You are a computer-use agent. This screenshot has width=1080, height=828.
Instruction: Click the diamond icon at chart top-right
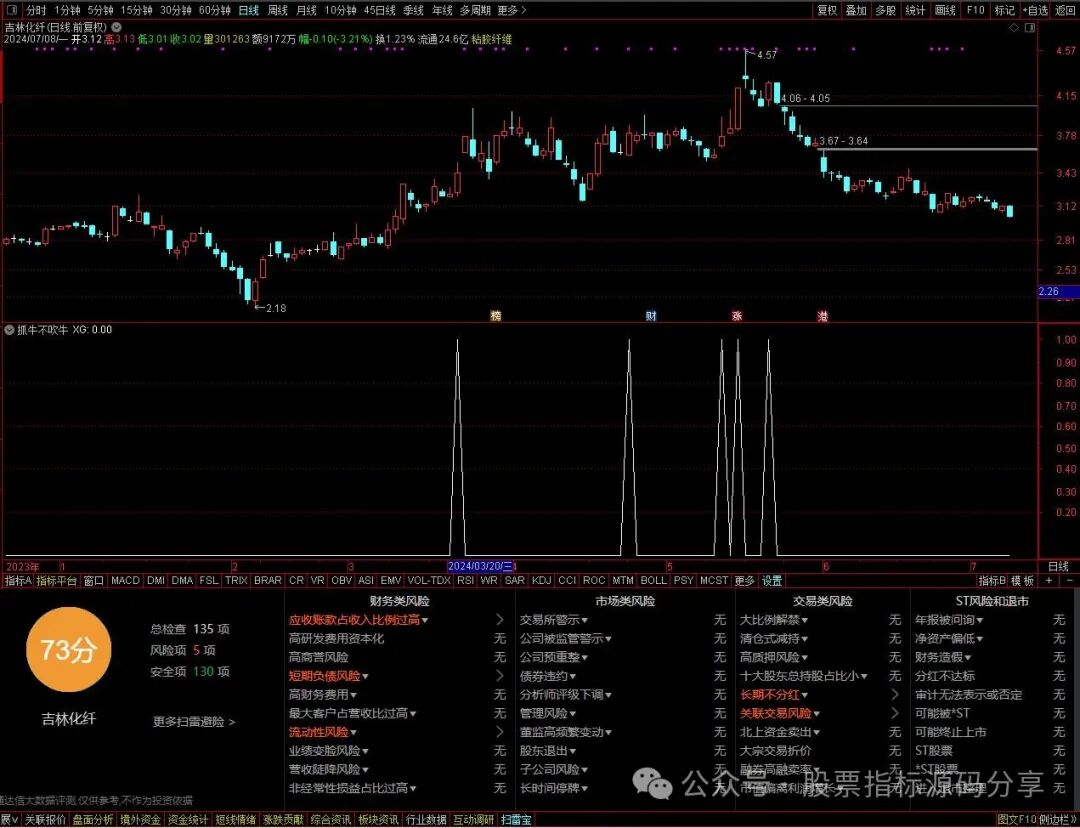pos(1014,28)
